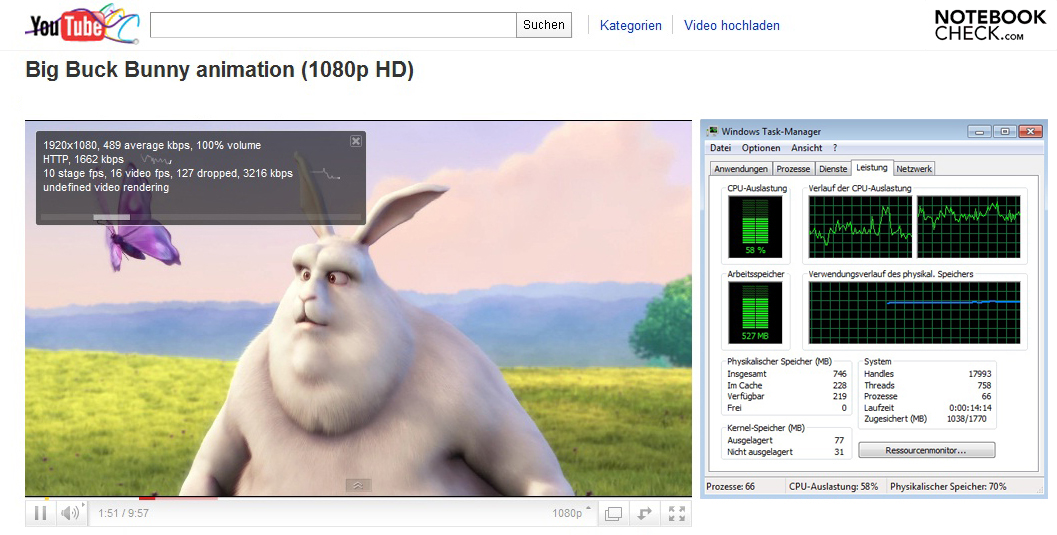Pause the video playback
Screen dimensions: 1057x535
coord(40,513)
